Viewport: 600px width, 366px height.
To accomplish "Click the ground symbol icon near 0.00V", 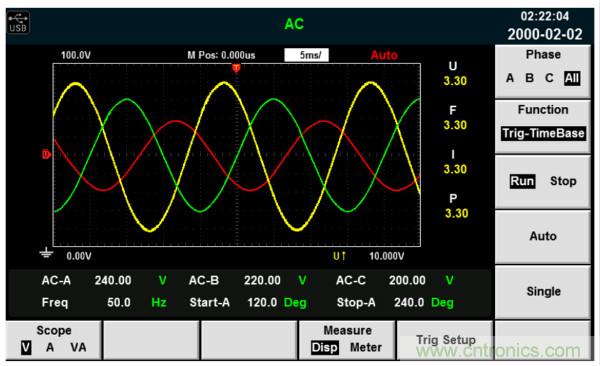I will (46, 253).
